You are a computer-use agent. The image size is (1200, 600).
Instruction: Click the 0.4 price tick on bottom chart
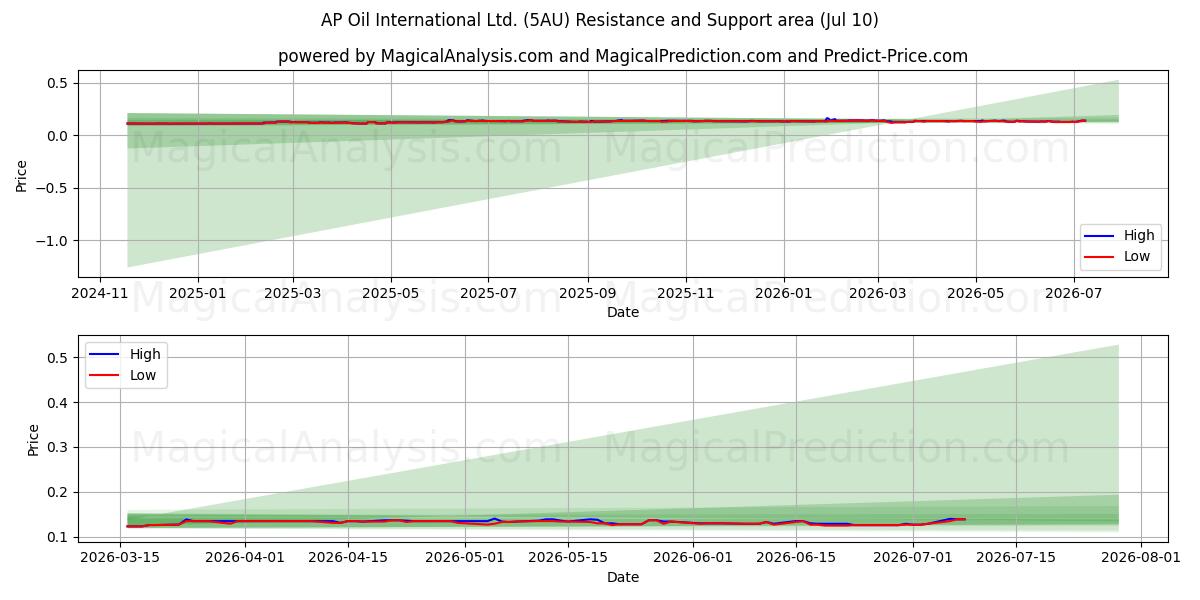60,402
